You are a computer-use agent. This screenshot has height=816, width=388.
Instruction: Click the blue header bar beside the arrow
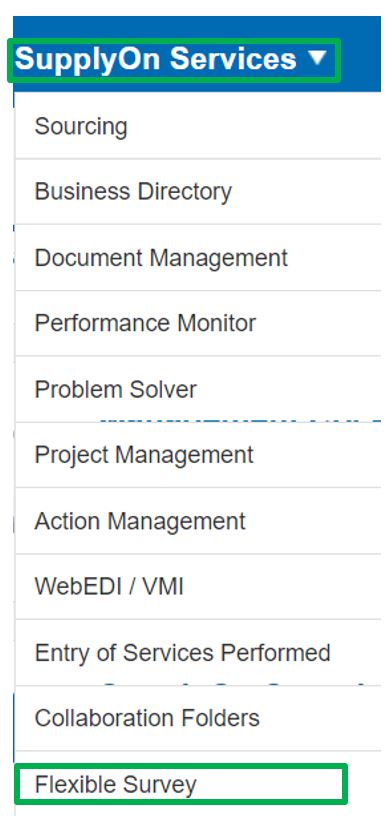(360, 54)
